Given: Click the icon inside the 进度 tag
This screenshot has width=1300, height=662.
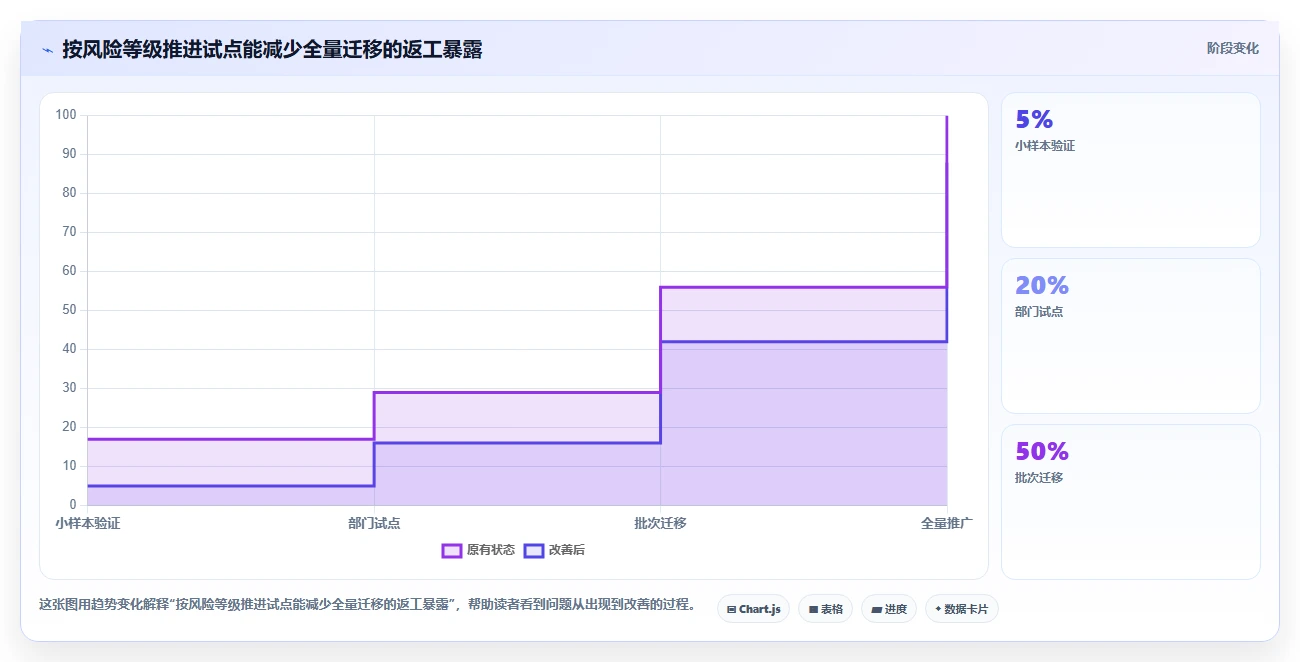Looking at the screenshot, I should coord(877,609).
